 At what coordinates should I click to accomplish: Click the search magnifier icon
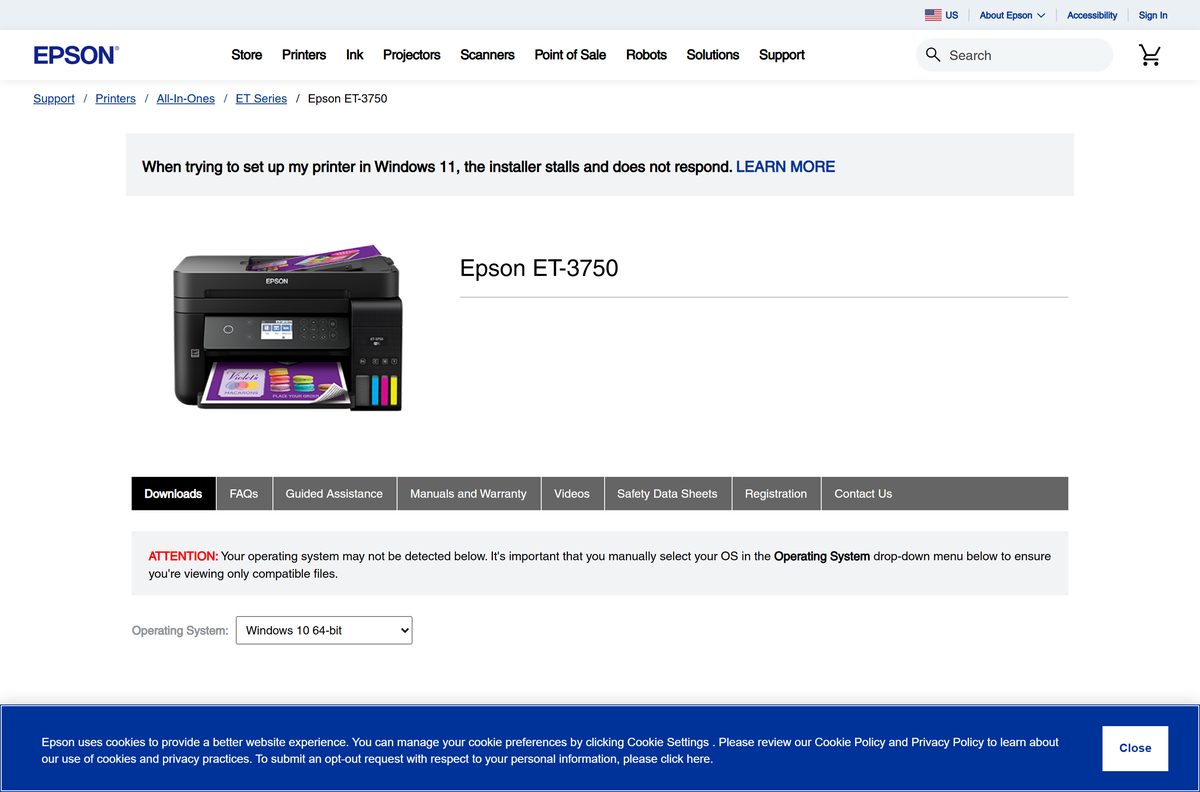(933, 55)
